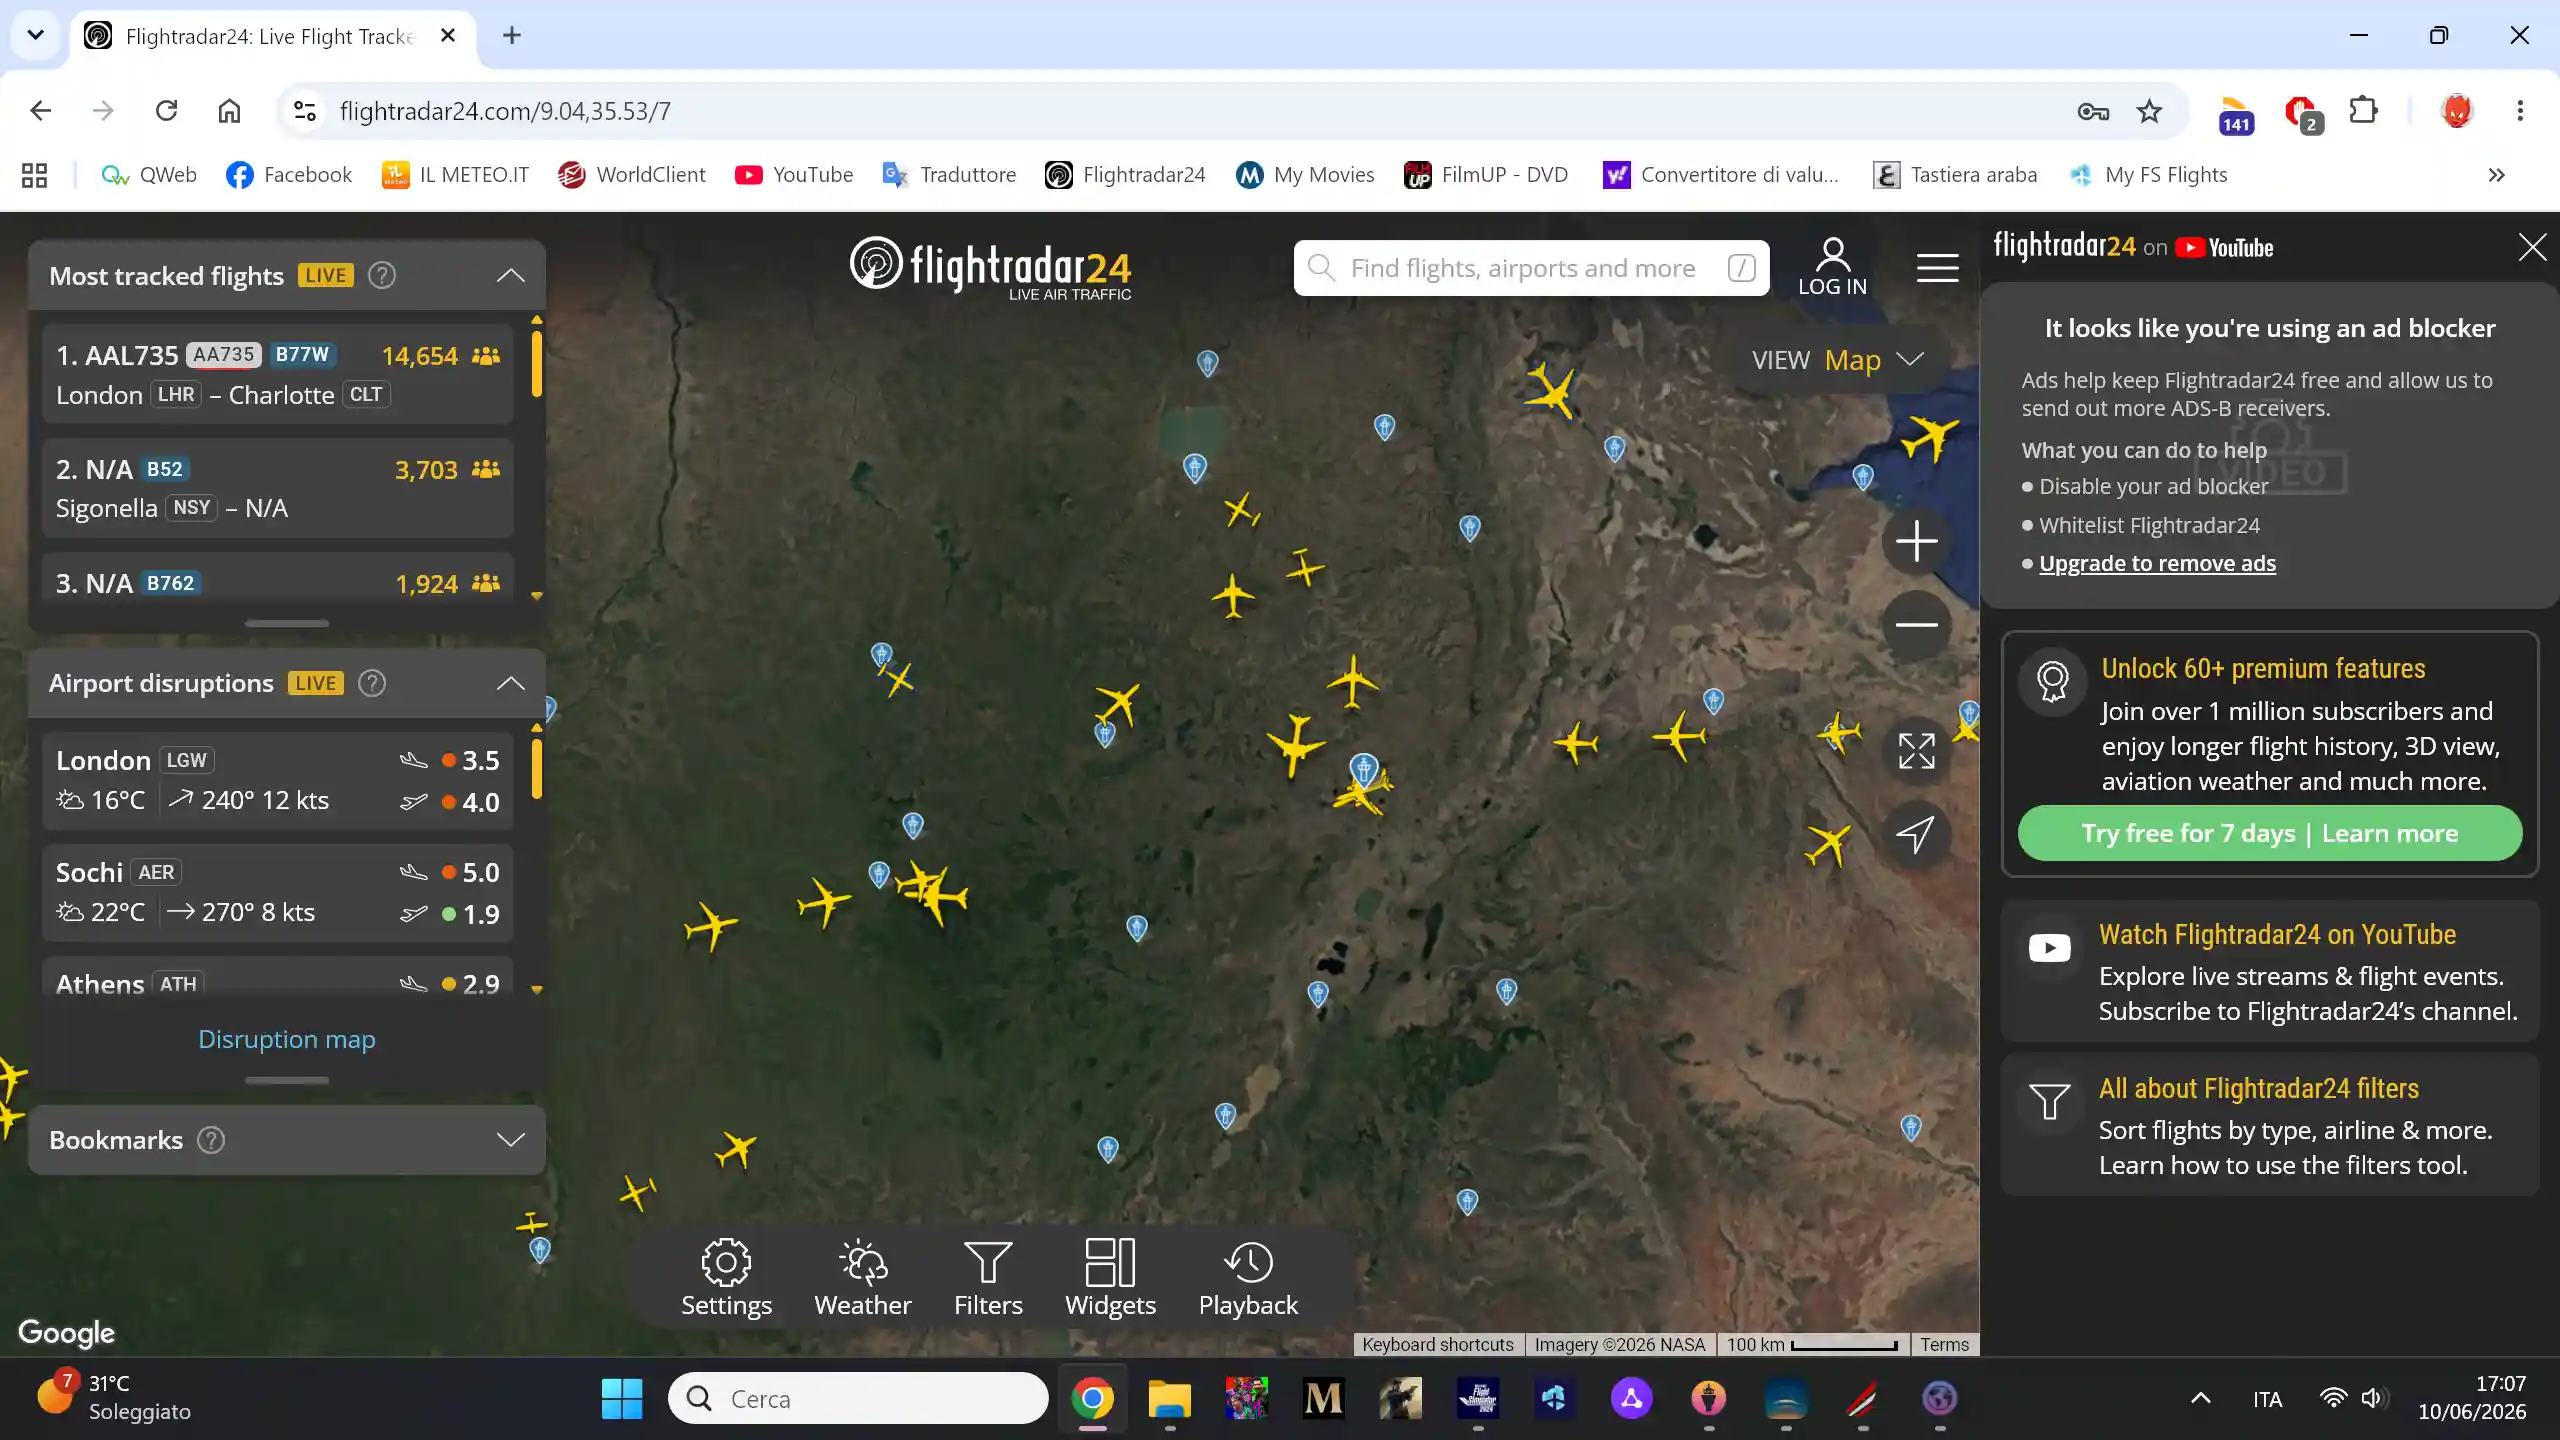Show help for Most tracked flights
The width and height of the screenshot is (2560, 1440).
point(382,275)
